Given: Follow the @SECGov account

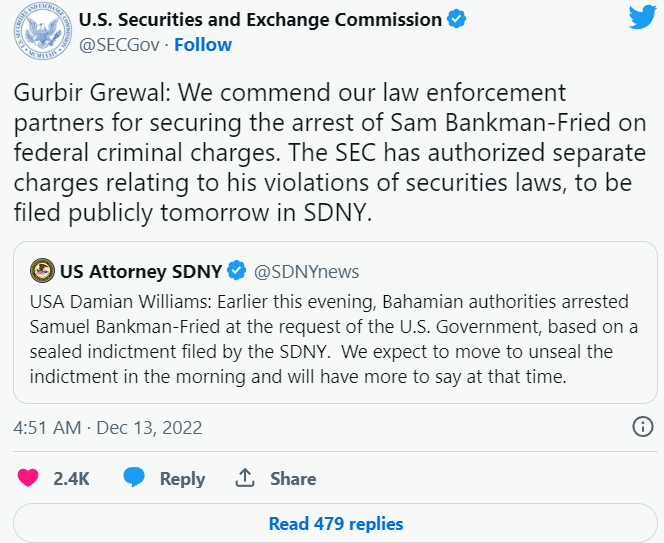Looking at the screenshot, I should pos(203,44).
